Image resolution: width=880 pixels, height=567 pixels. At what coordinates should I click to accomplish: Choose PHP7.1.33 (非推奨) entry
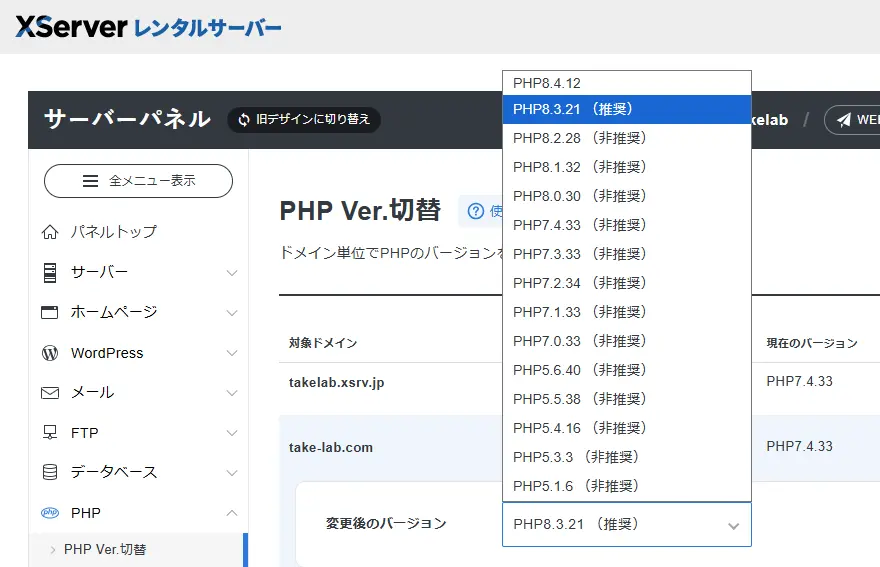pos(626,312)
